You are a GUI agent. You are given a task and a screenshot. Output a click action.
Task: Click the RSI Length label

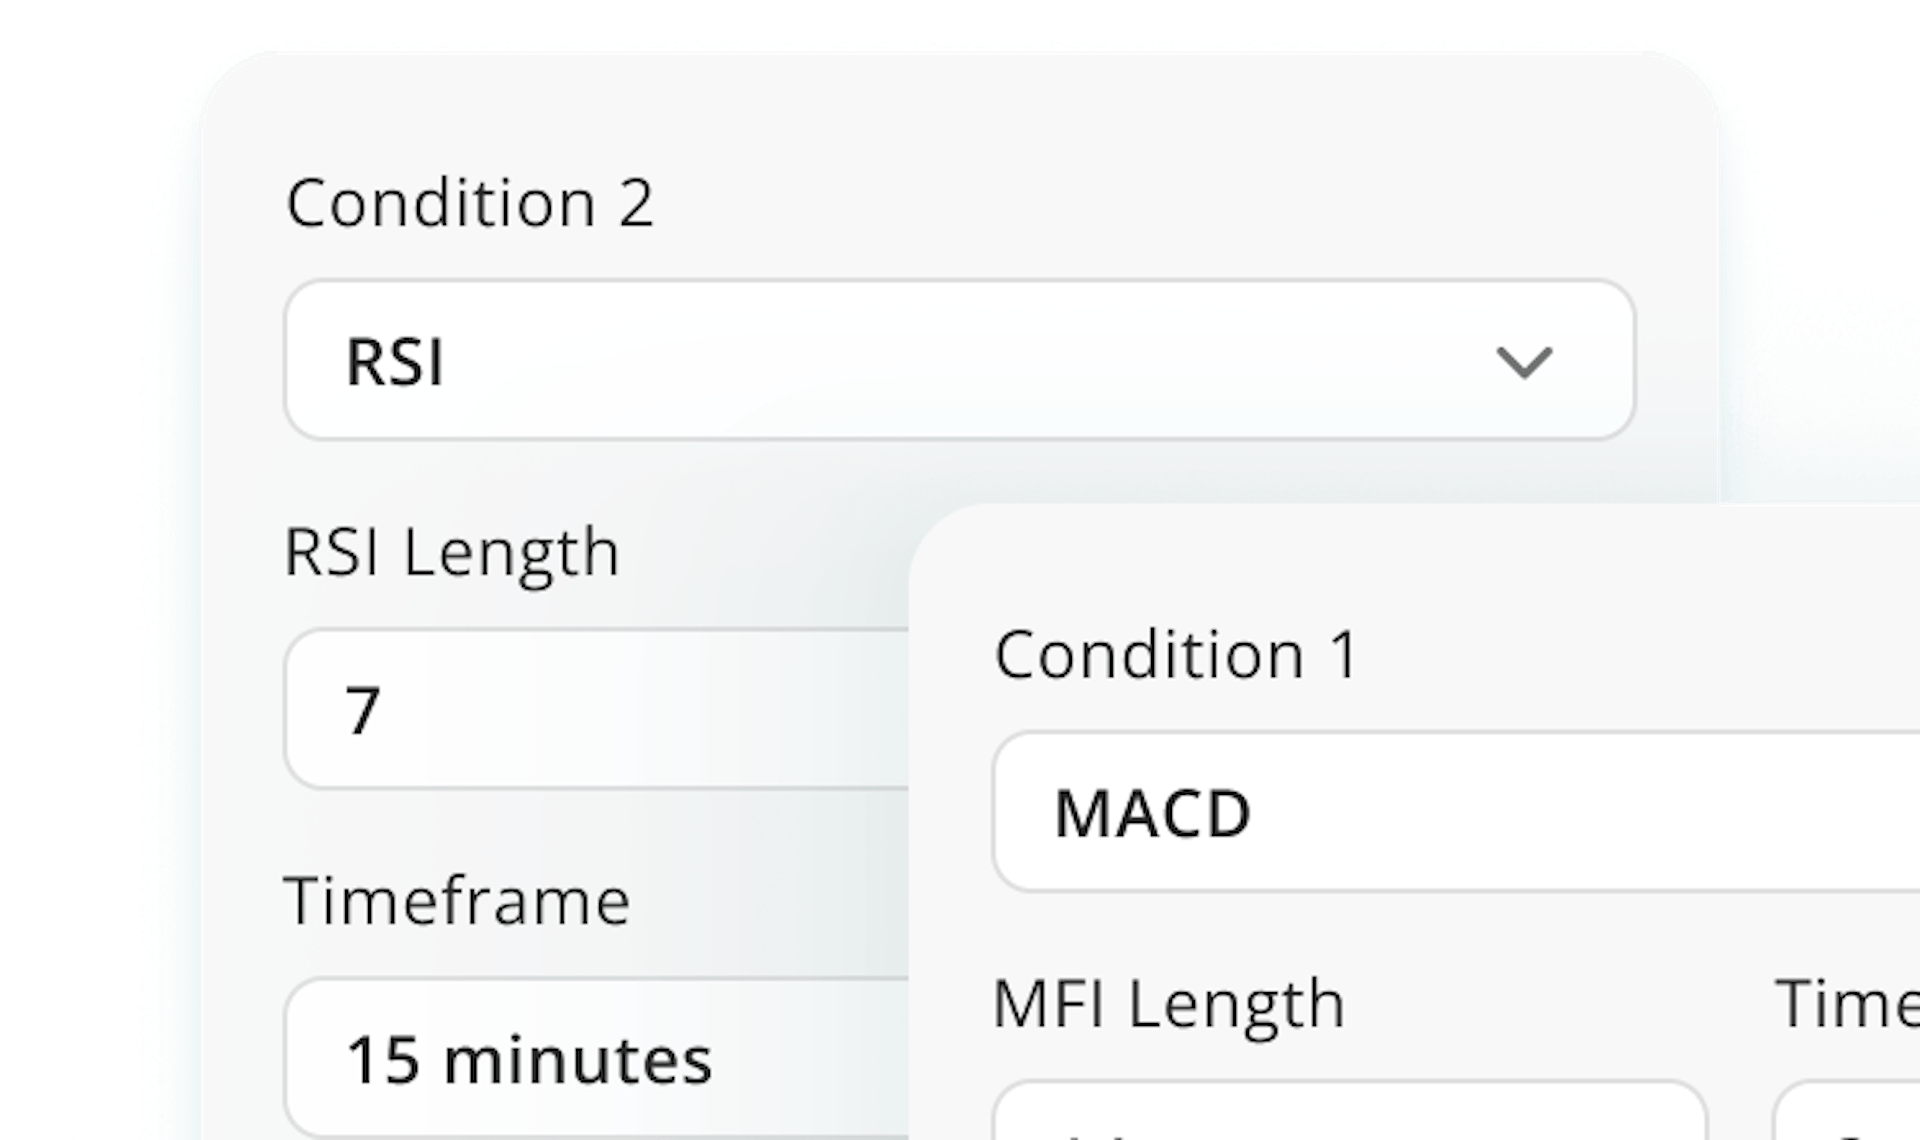pos(452,552)
